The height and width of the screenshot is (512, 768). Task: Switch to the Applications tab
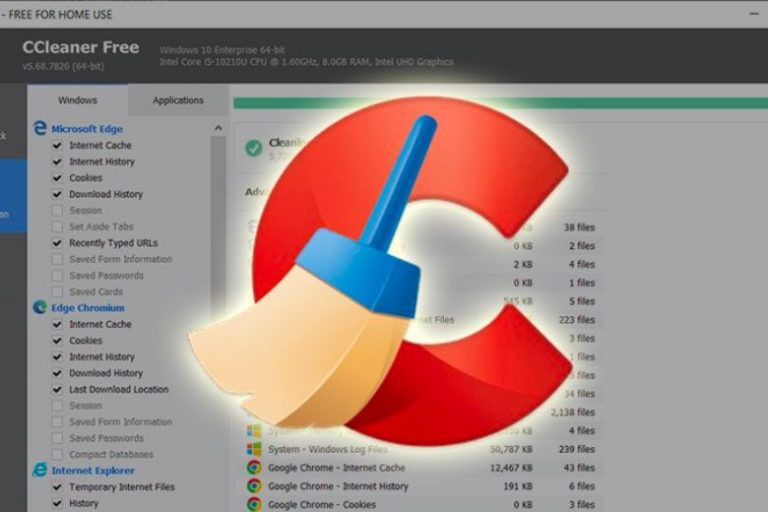178,100
